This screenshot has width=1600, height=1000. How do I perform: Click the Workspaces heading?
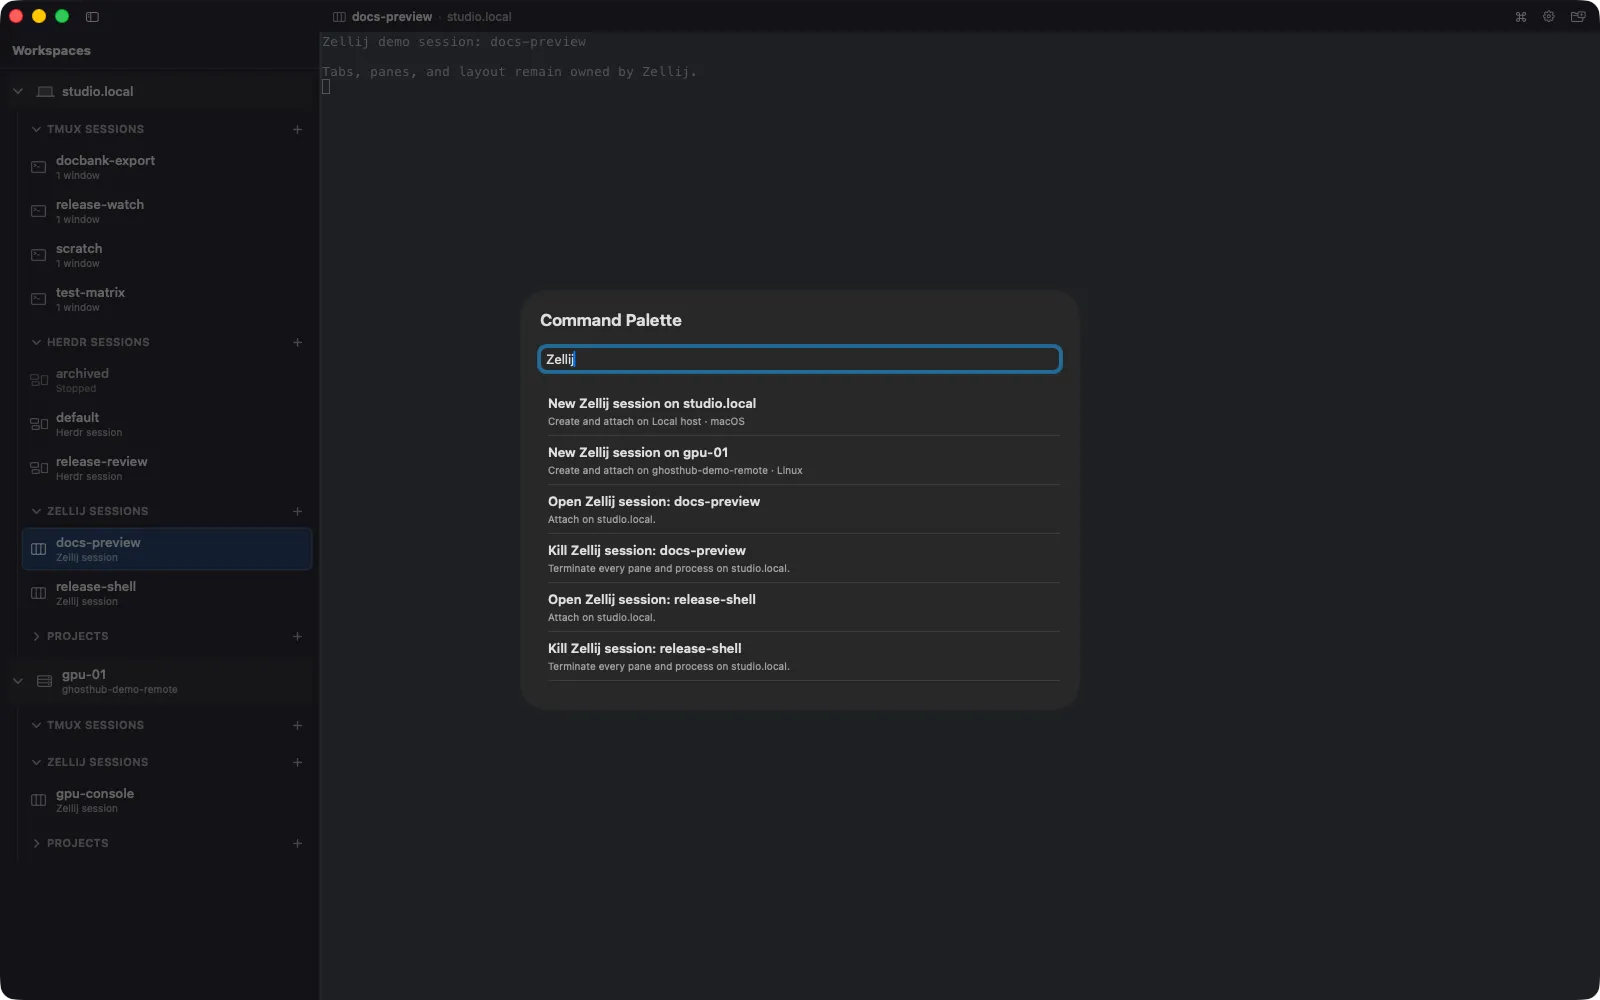click(51, 51)
